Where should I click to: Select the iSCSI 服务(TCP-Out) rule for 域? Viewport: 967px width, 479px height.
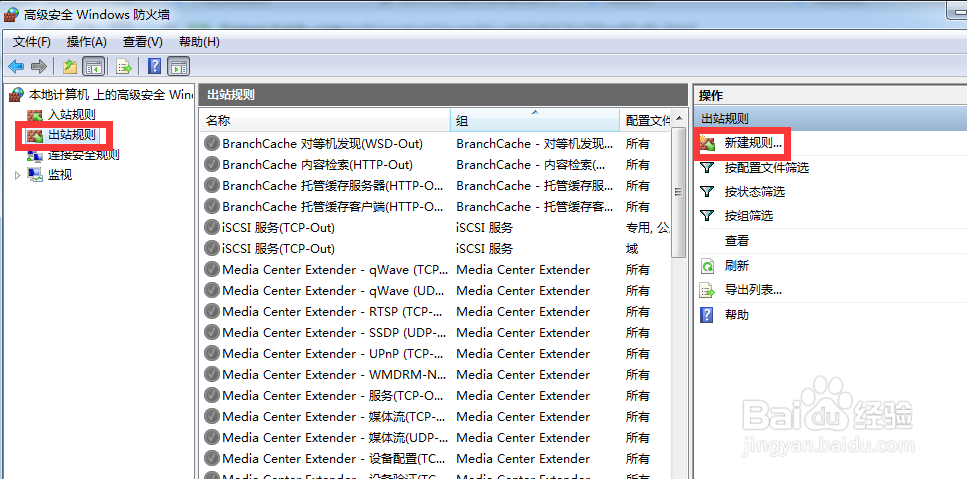[x=278, y=248]
